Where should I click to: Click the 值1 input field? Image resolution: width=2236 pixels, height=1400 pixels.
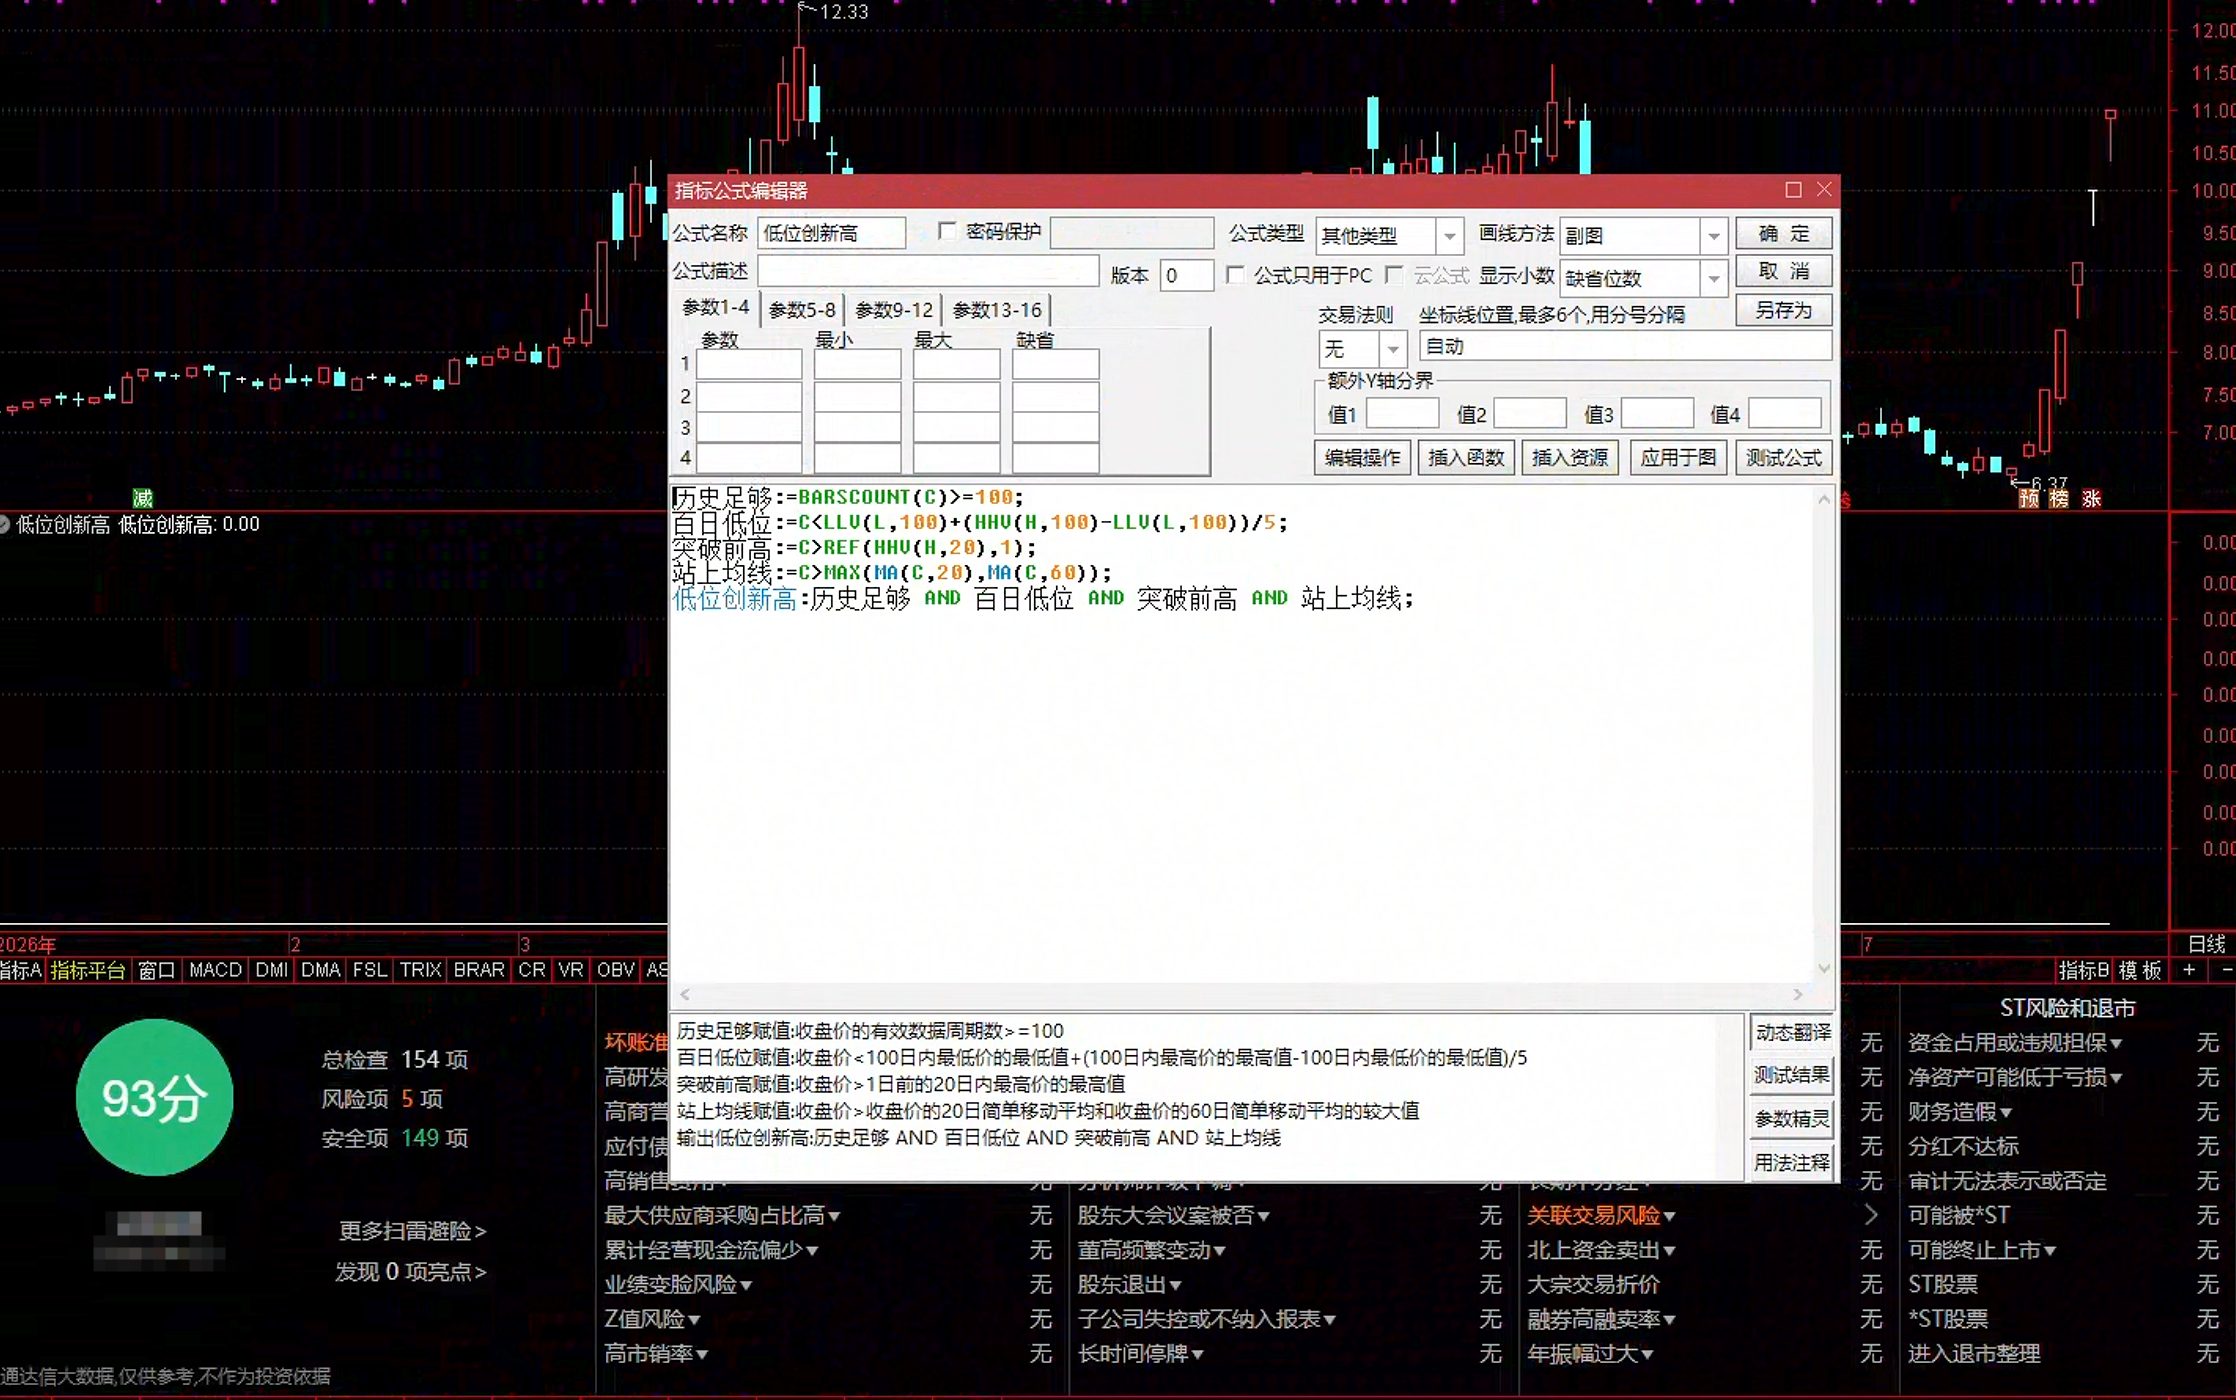pos(1402,413)
